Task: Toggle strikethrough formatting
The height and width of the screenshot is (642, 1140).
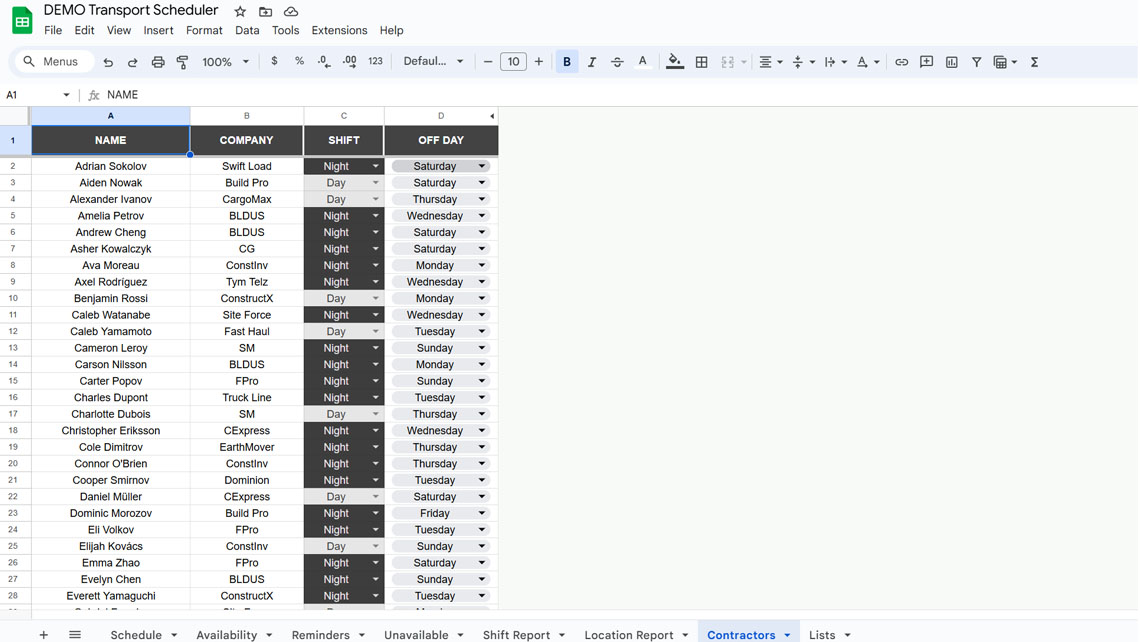Action: (617, 62)
